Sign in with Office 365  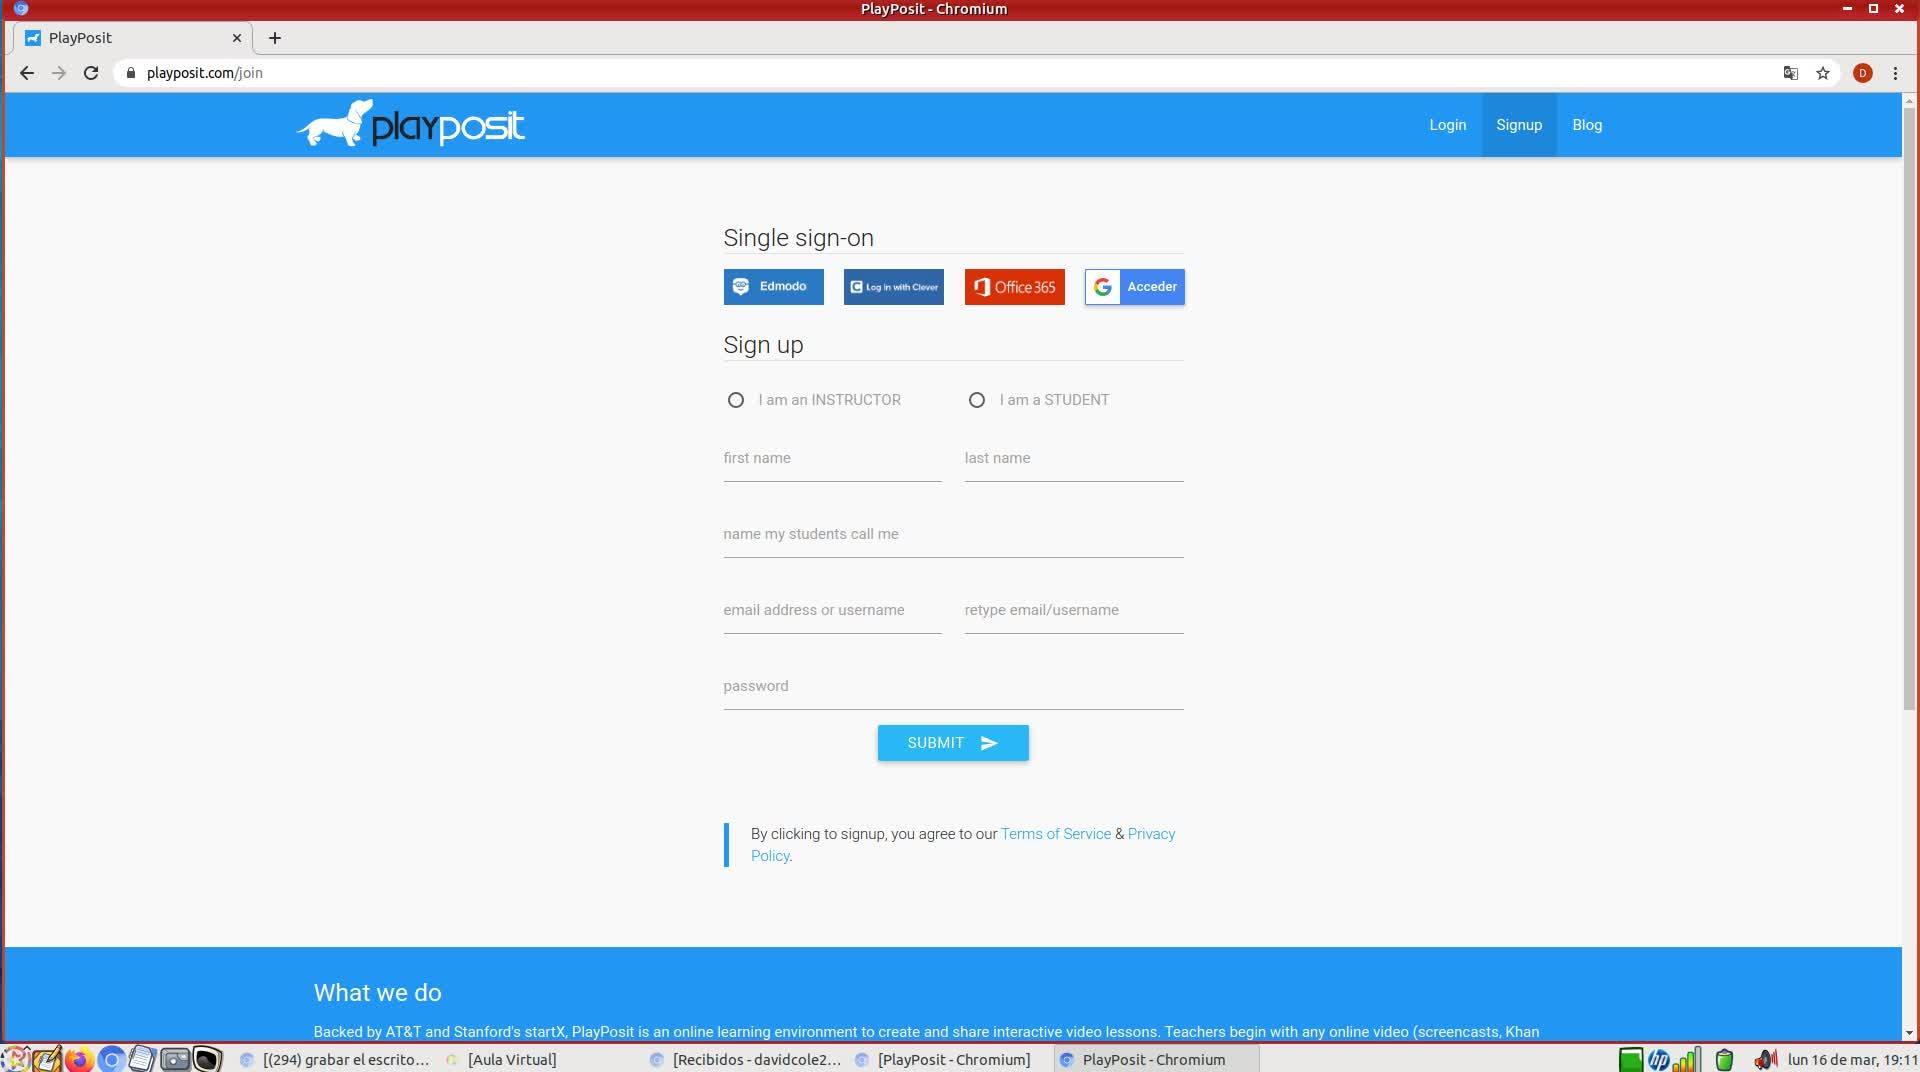(1014, 287)
